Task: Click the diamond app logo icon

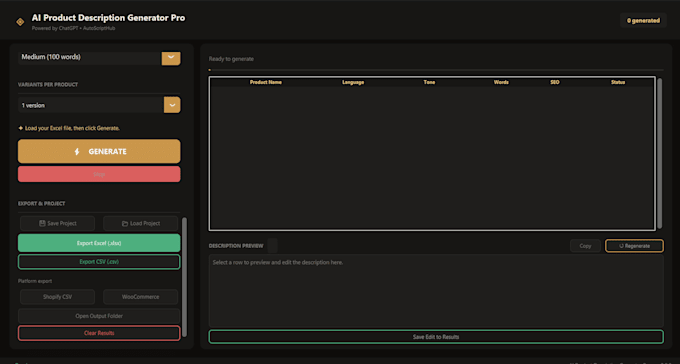Action: 20,22
